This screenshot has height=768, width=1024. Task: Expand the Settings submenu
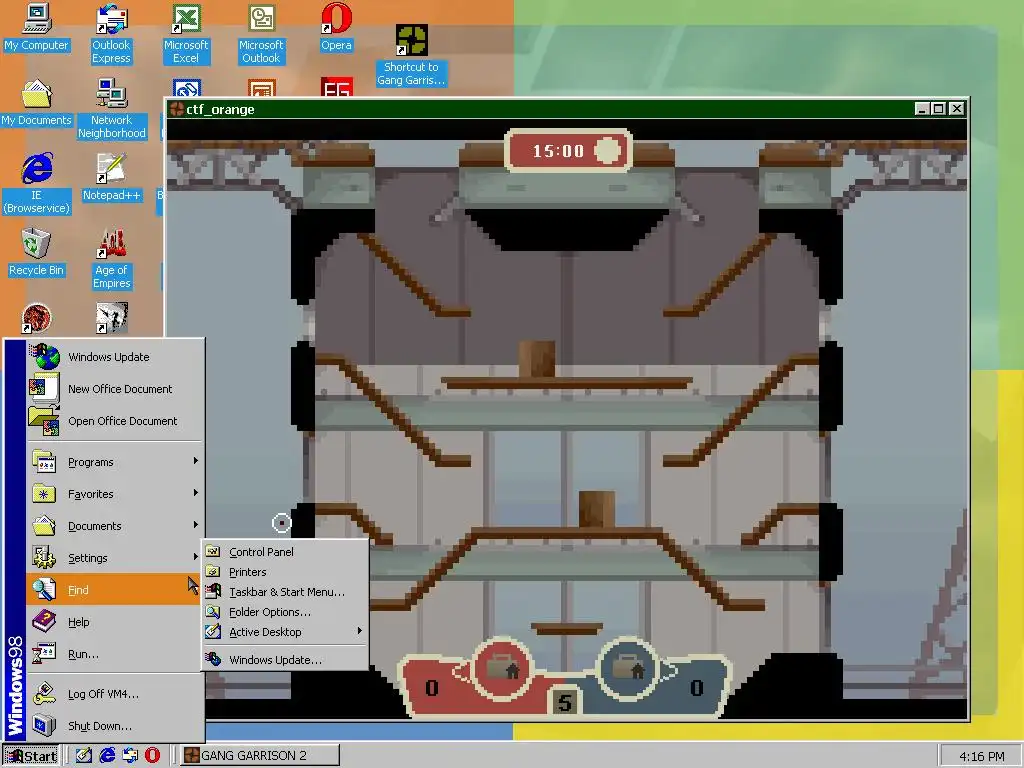(x=116, y=558)
